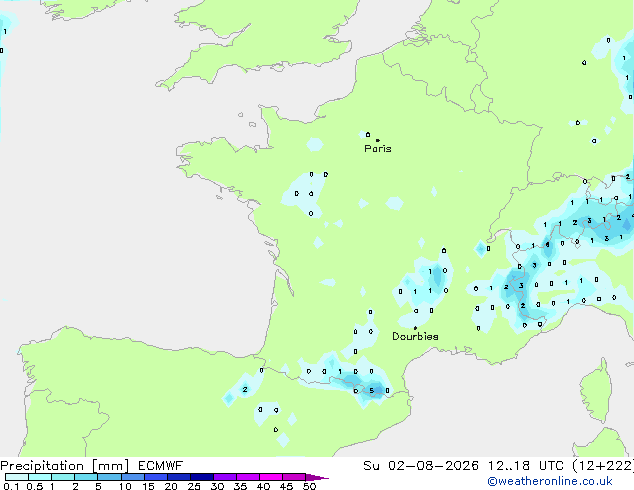Click the '(12+222)' forecast offset text
Image resolution: width=634 pixels, height=490 pixels.
(x=603, y=466)
